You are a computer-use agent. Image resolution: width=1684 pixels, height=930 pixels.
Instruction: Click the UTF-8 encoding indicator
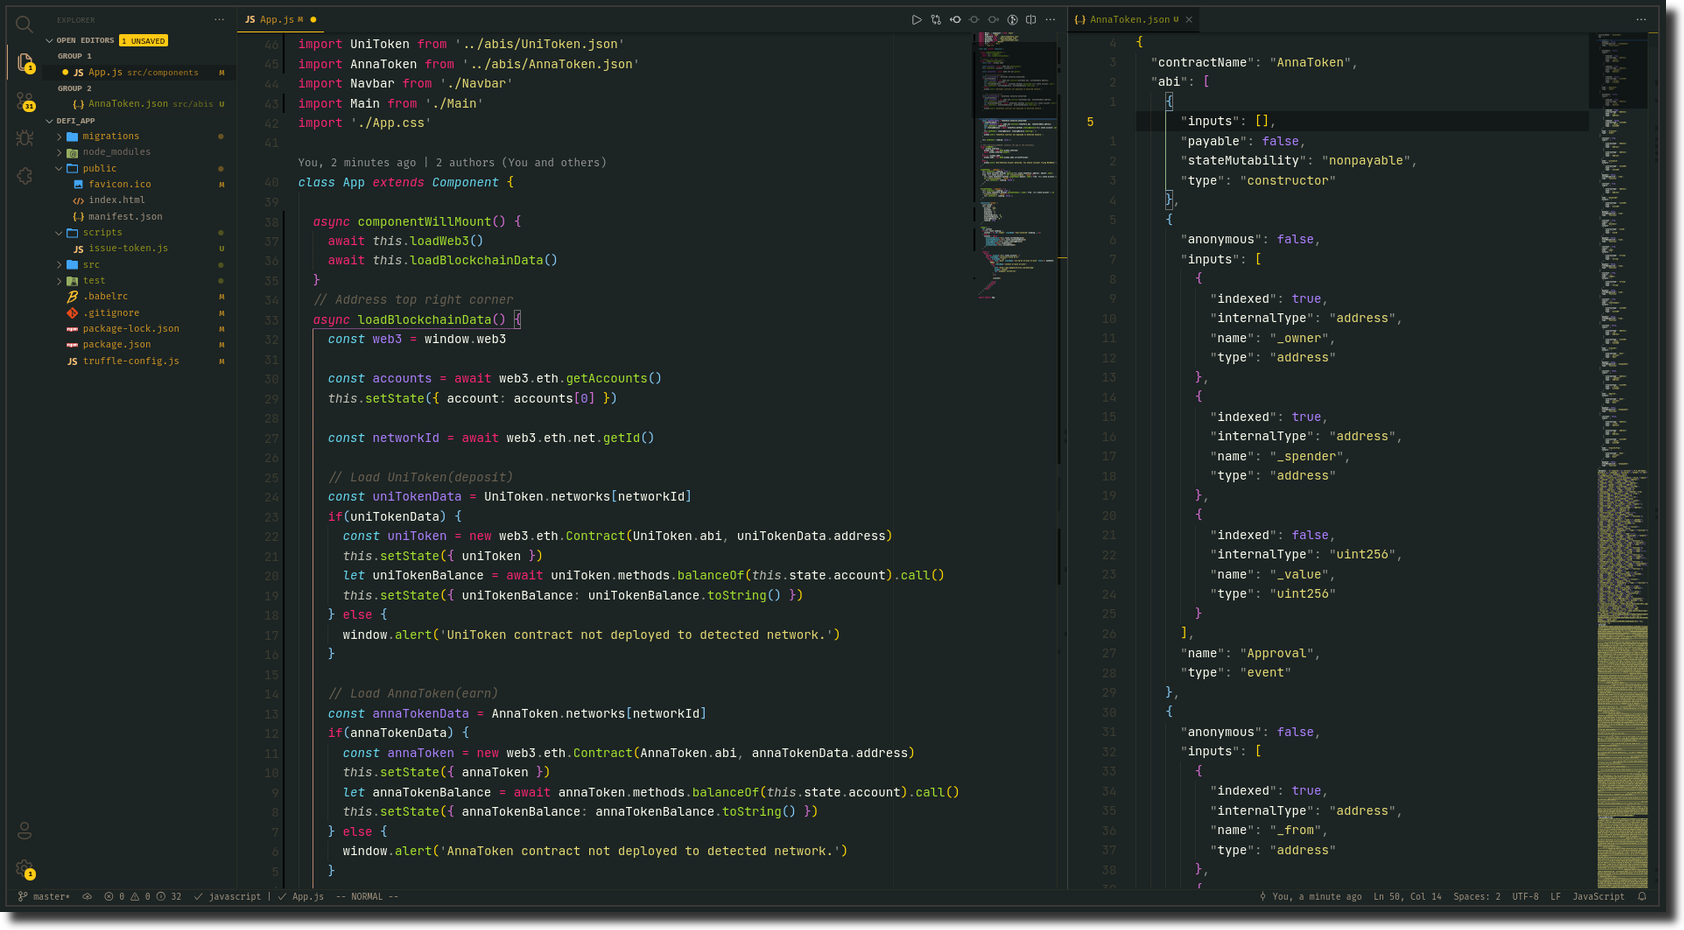click(x=1525, y=896)
